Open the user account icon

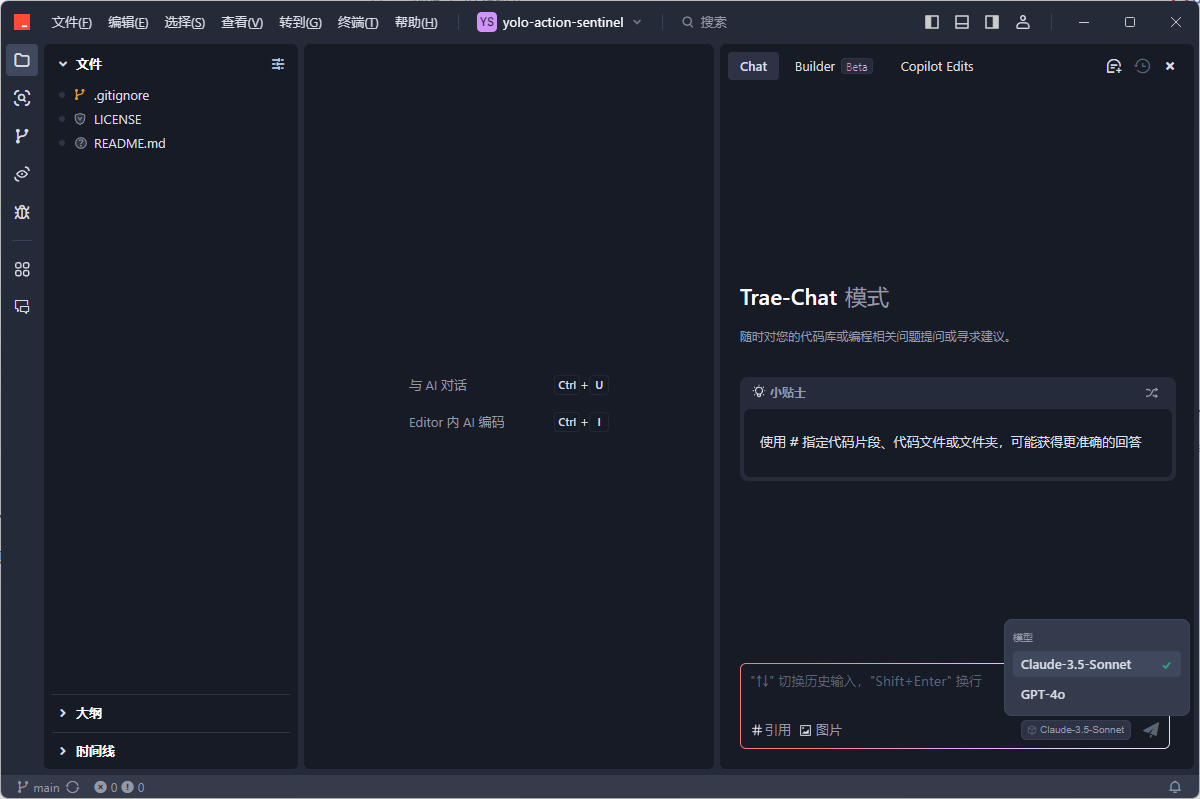click(x=1022, y=22)
